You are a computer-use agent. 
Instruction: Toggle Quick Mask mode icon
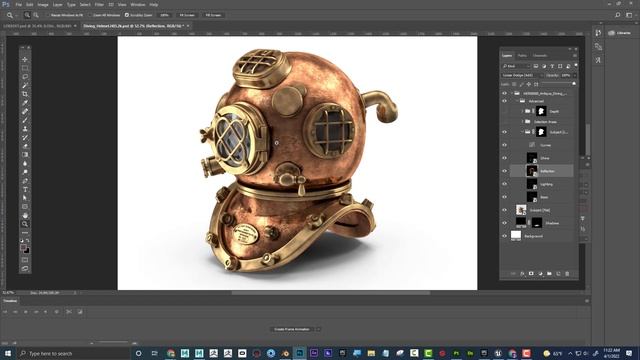point(25,260)
